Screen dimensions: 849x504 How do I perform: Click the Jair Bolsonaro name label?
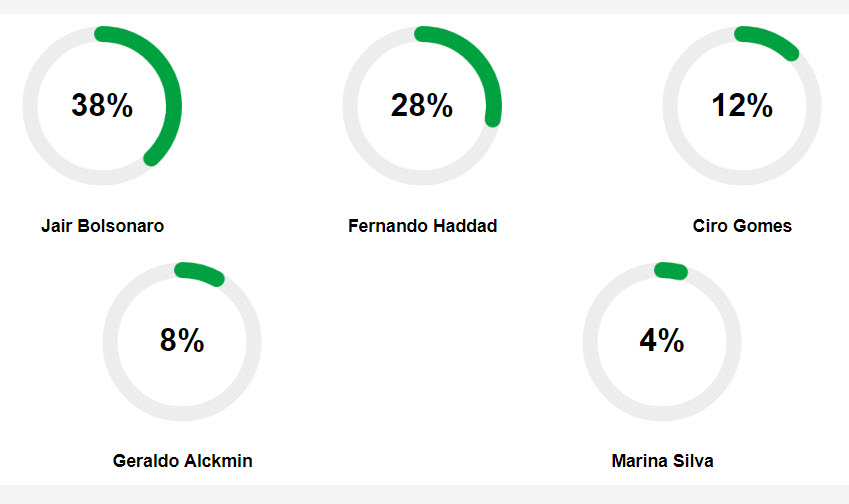point(102,226)
